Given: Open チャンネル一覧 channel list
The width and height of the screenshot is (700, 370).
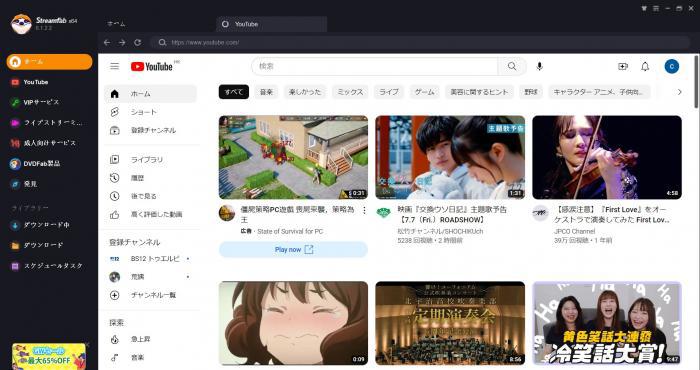Looking at the screenshot, I should (x=150, y=295).
